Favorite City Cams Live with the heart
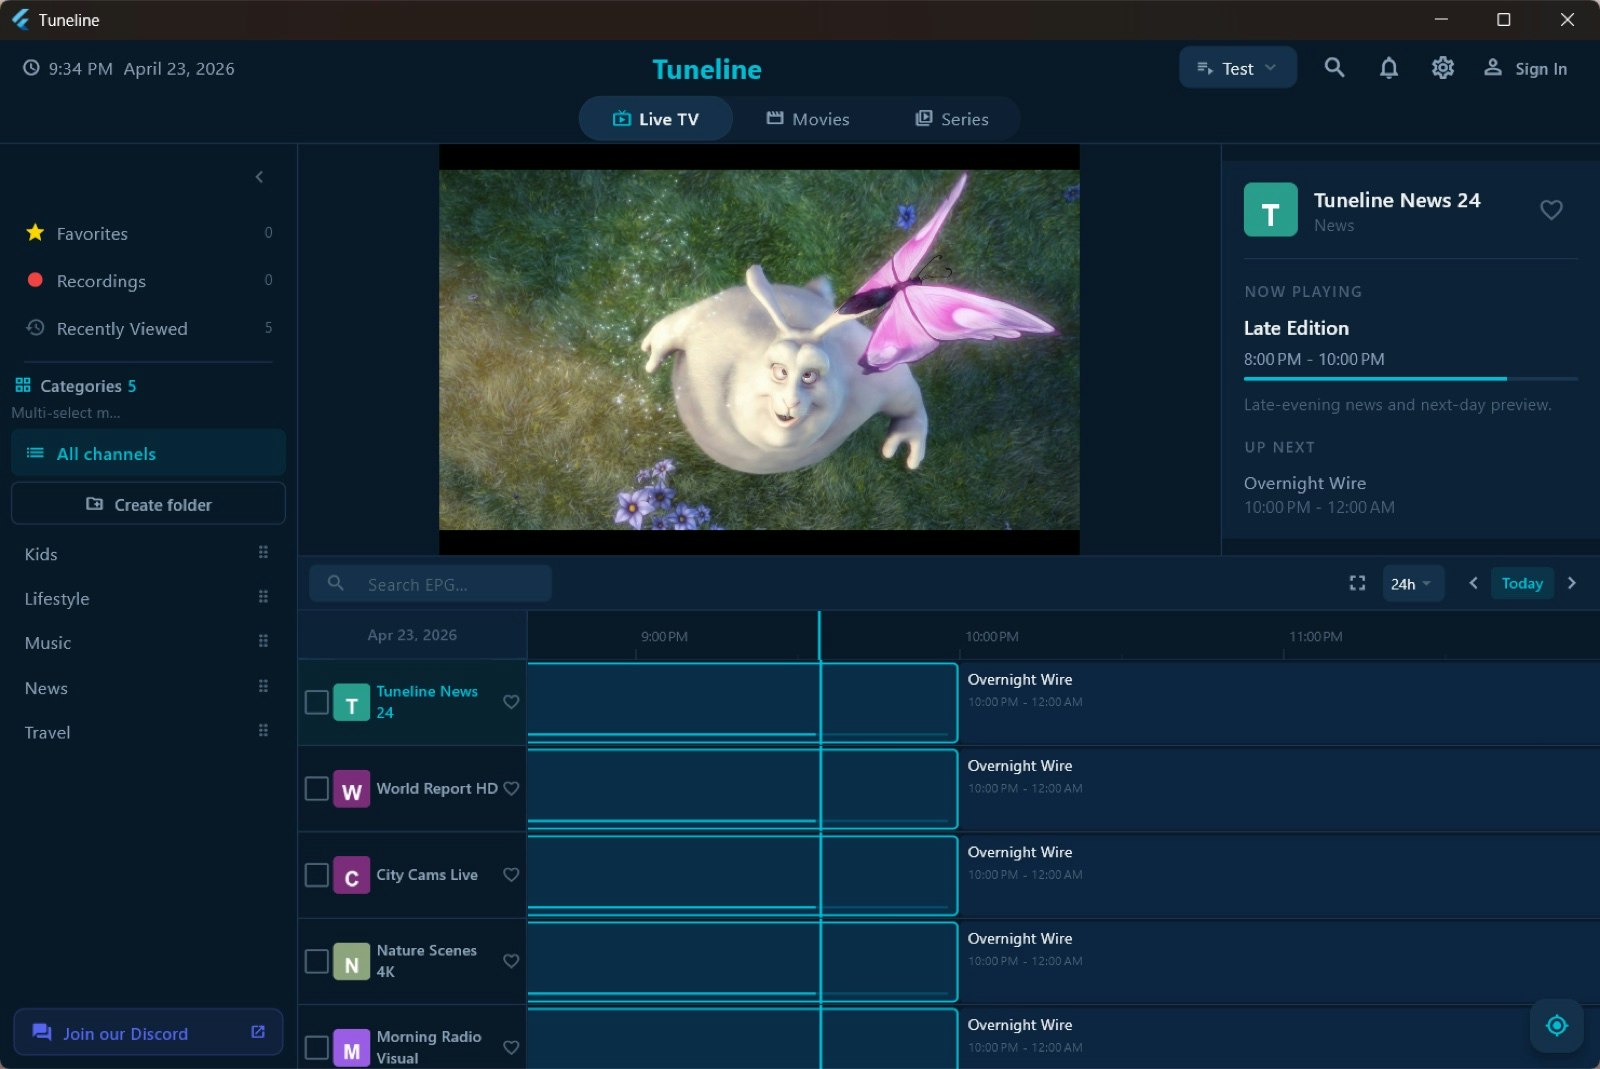This screenshot has height=1069, width=1600. [x=511, y=874]
